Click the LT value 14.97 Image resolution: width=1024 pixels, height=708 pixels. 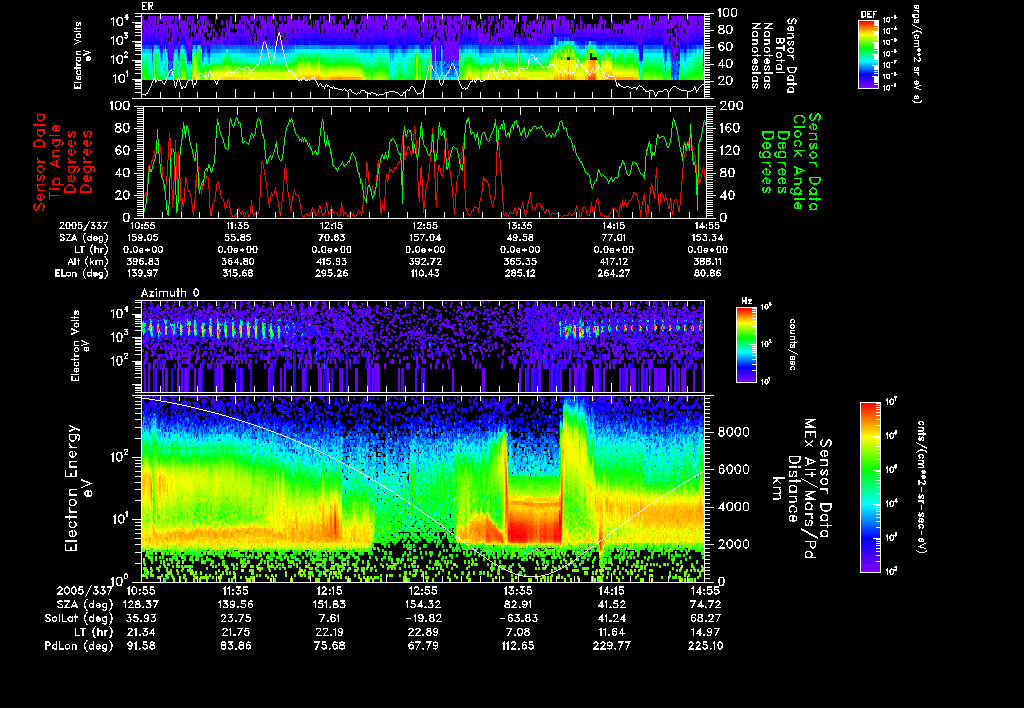pyautogui.click(x=706, y=632)
